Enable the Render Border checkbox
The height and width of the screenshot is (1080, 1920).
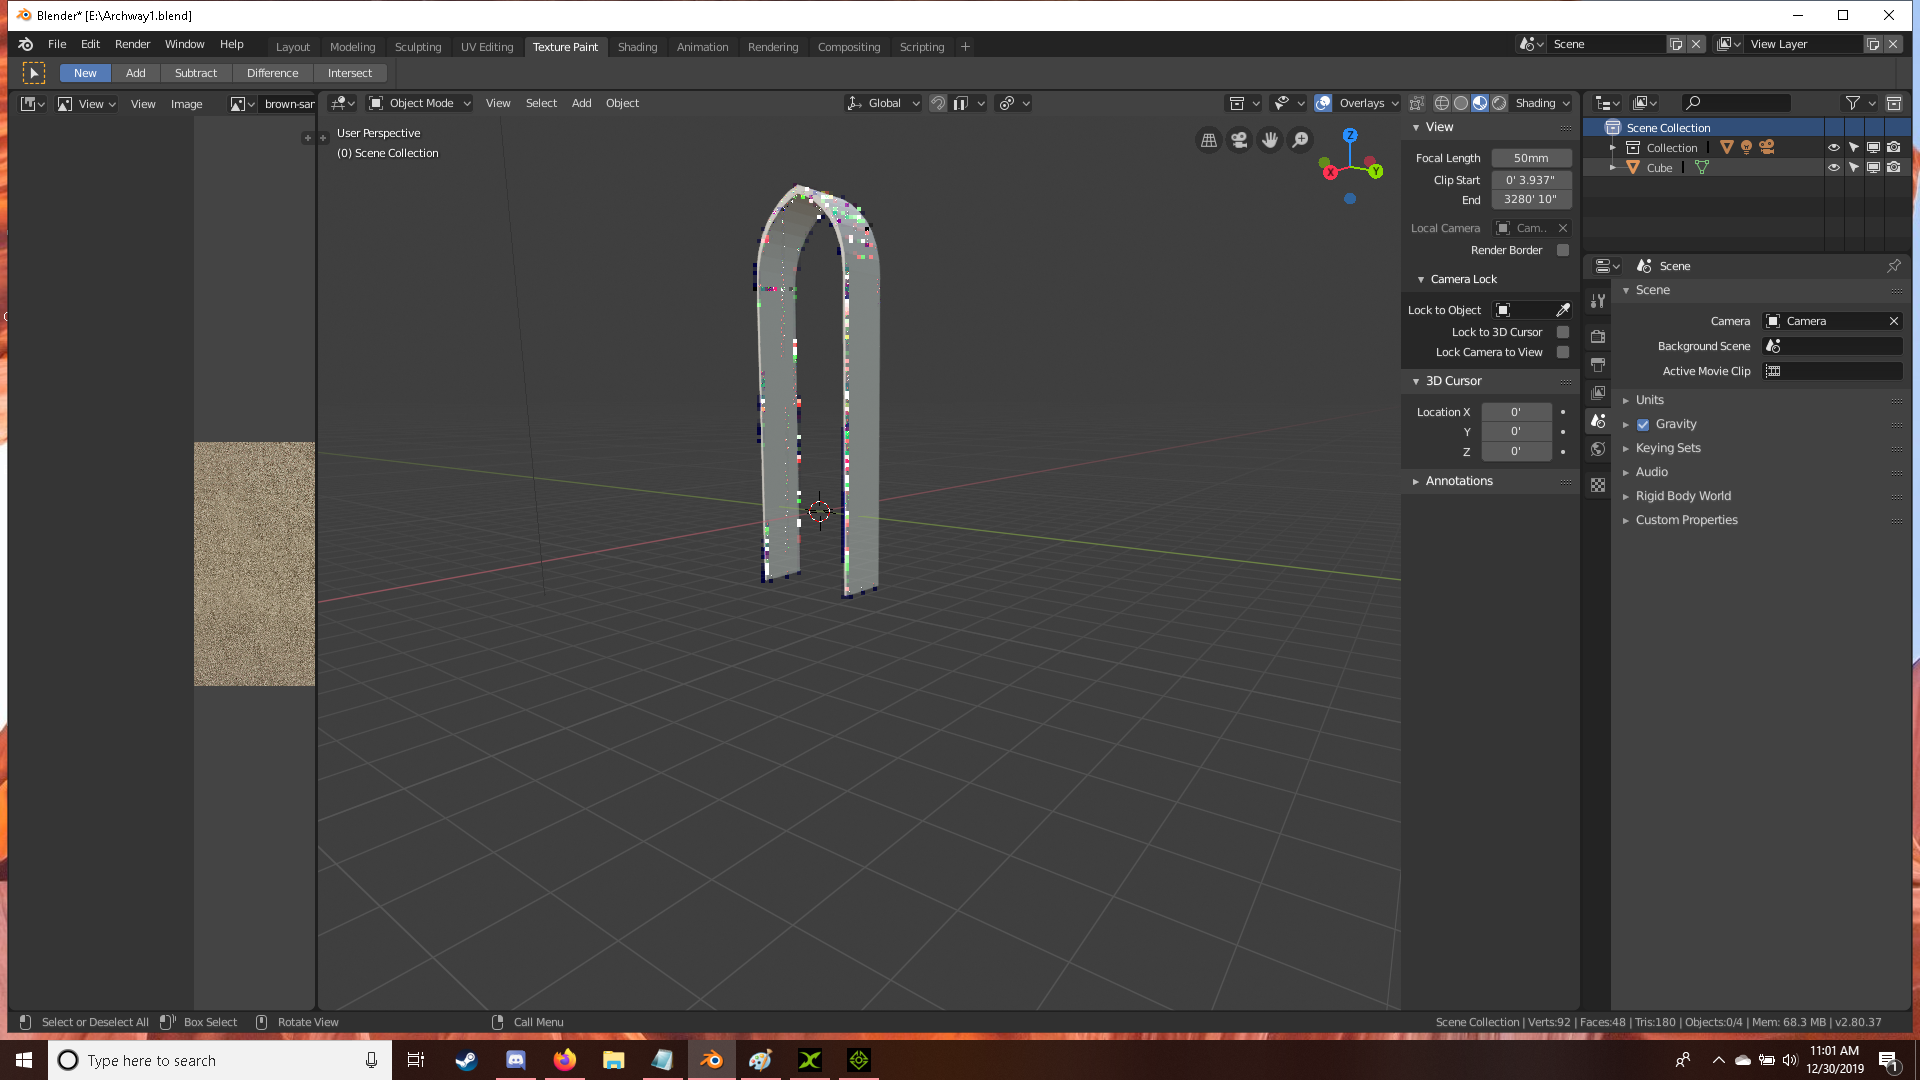click(1563, 250)
